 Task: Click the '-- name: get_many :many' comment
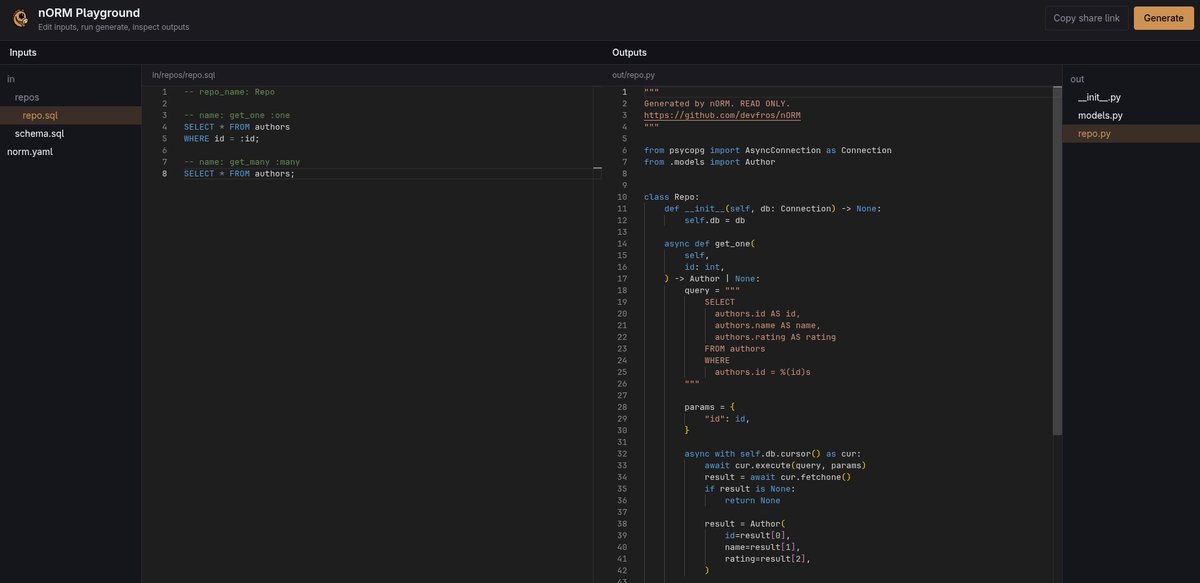(242, 161)
